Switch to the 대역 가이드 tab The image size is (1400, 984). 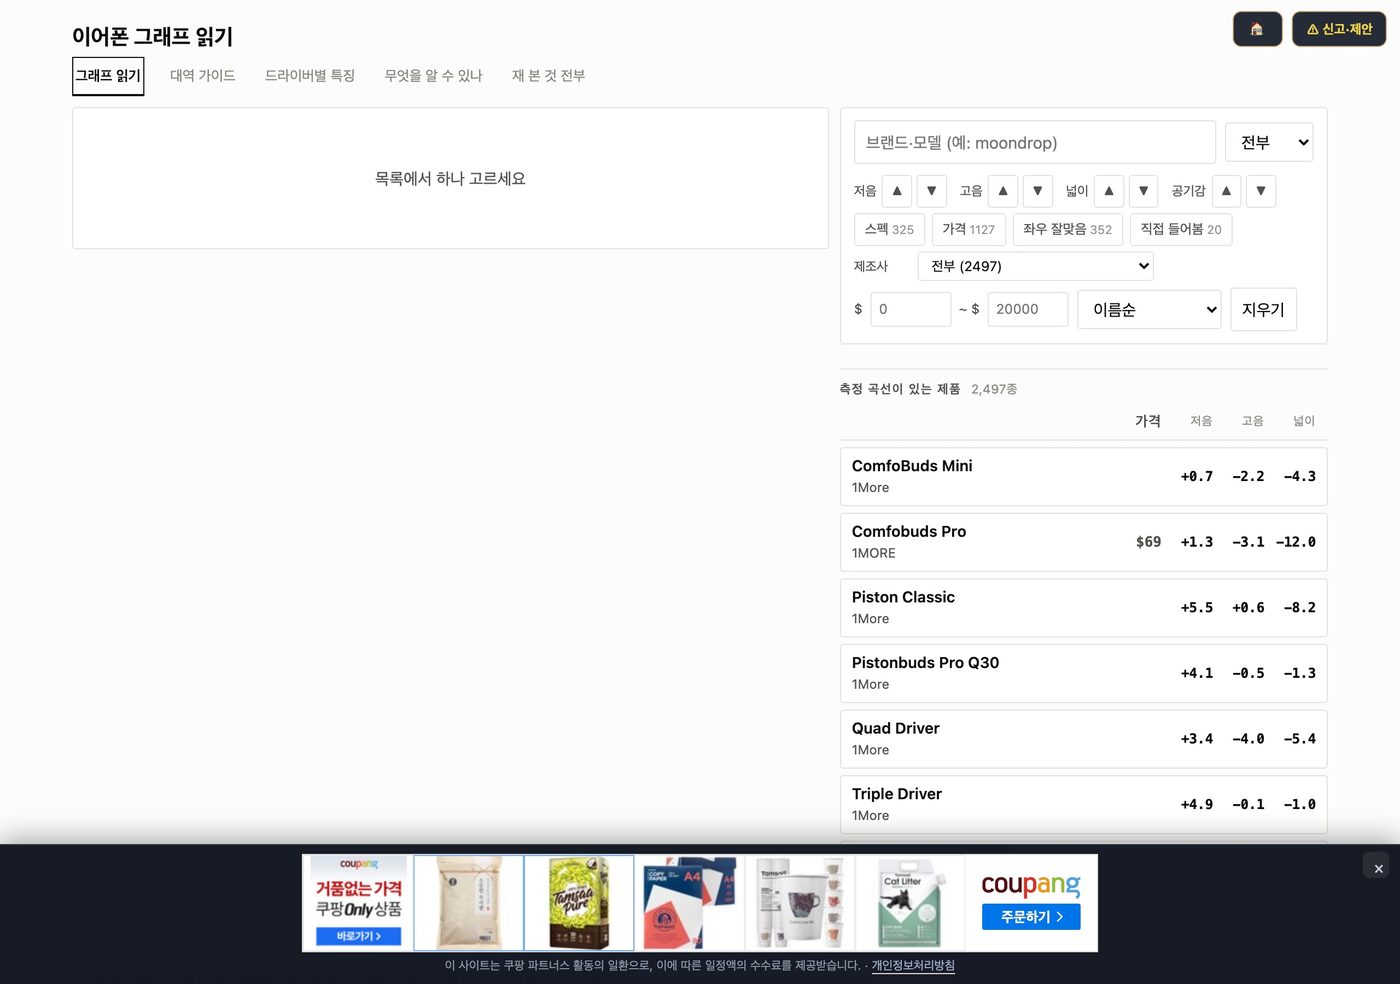[203, 76]
